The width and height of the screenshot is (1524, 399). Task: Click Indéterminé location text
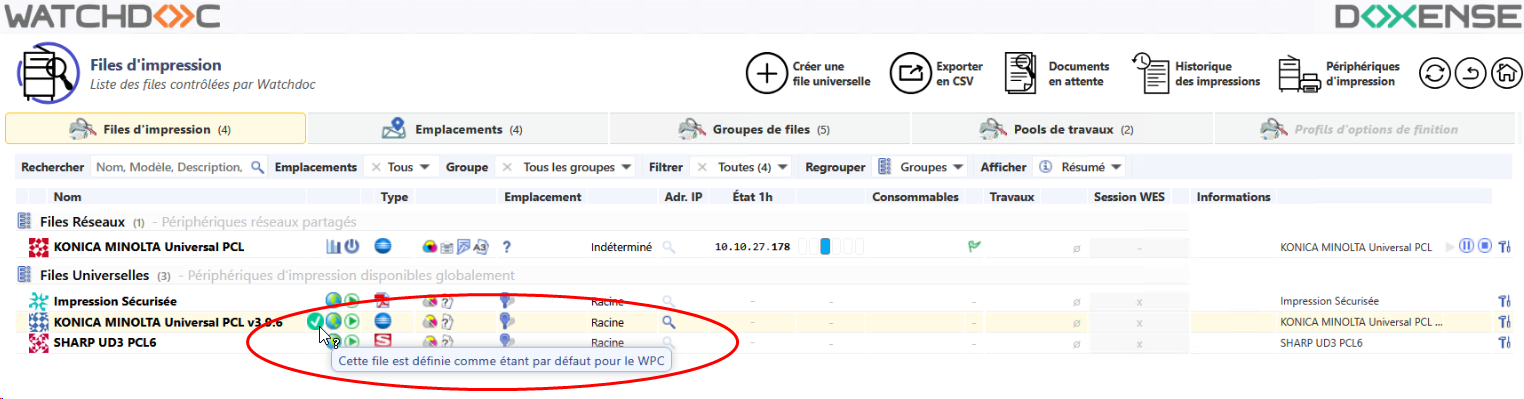pos(621,247)
